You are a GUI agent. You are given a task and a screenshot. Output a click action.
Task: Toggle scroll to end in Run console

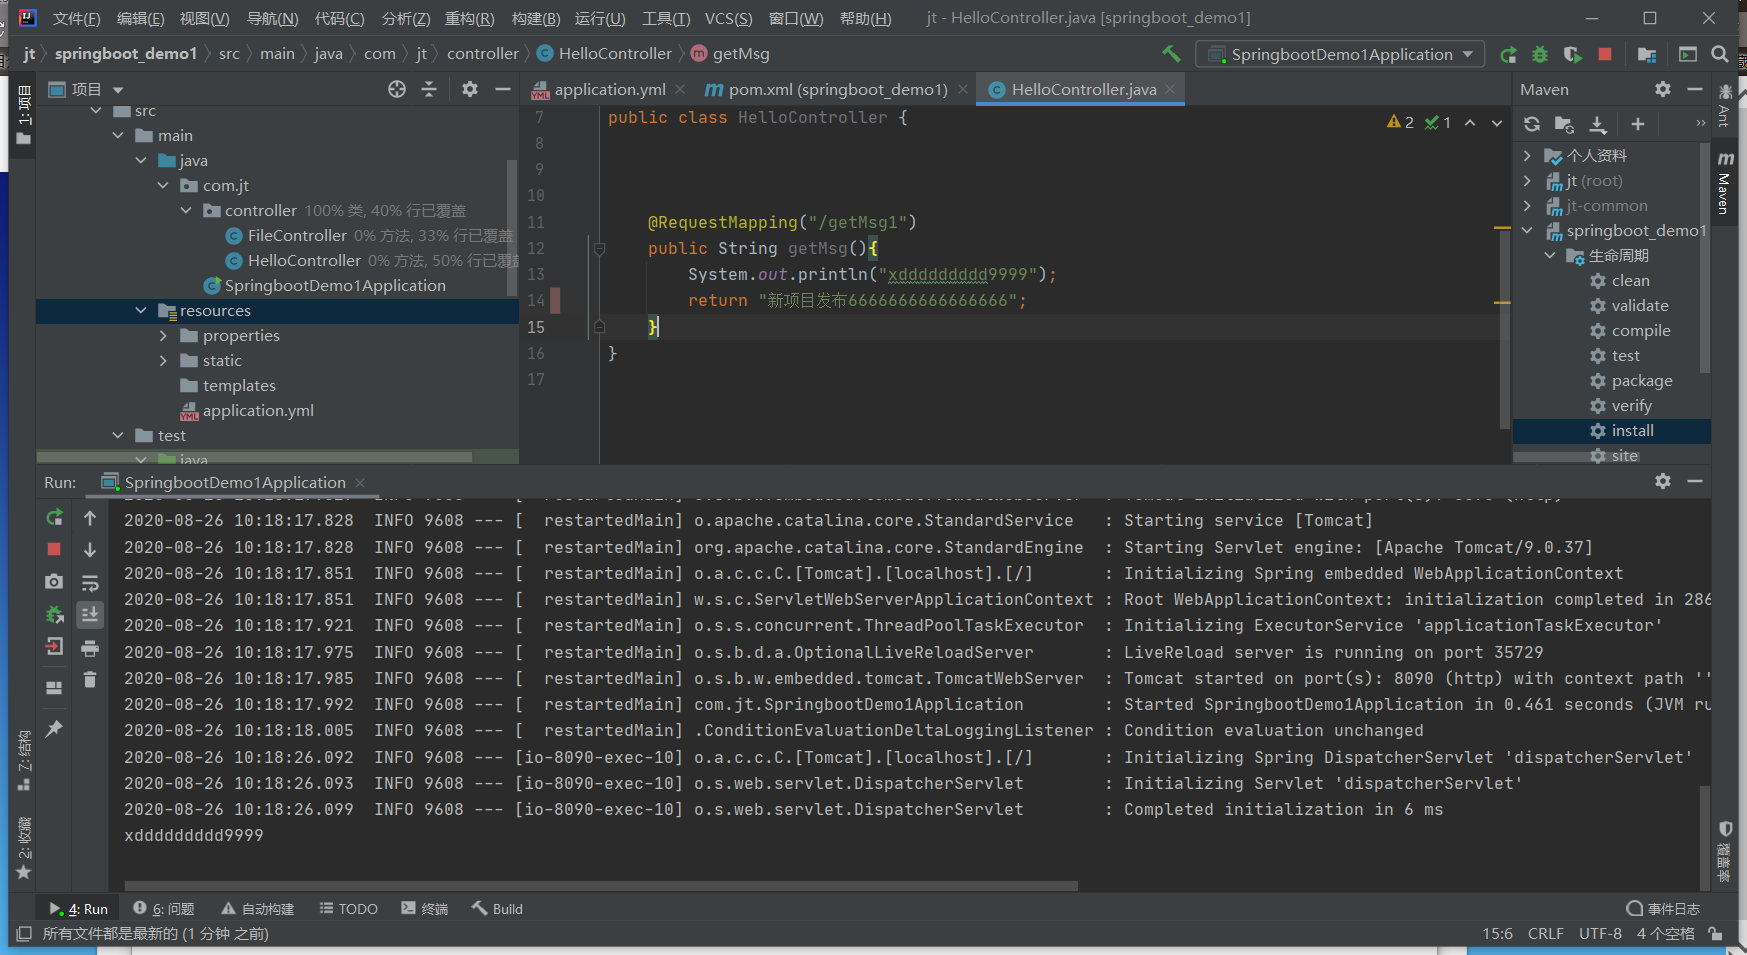click(x=90, y=614)
